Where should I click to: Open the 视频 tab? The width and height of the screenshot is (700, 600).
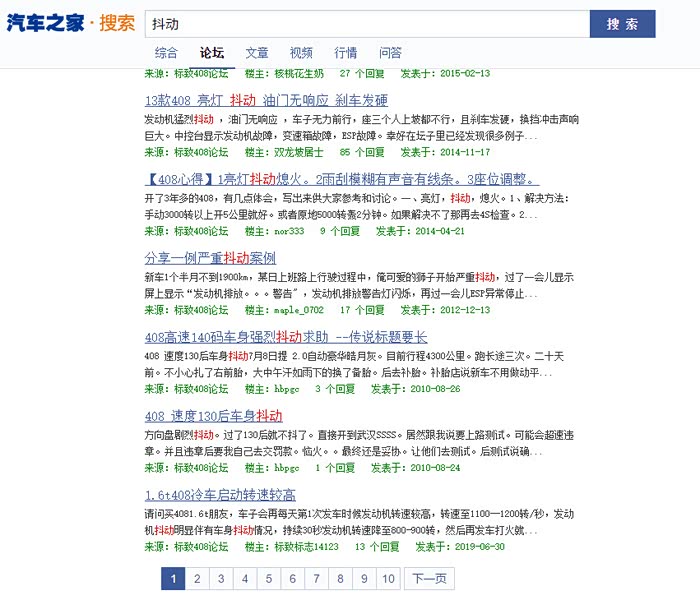coord(301,53)
